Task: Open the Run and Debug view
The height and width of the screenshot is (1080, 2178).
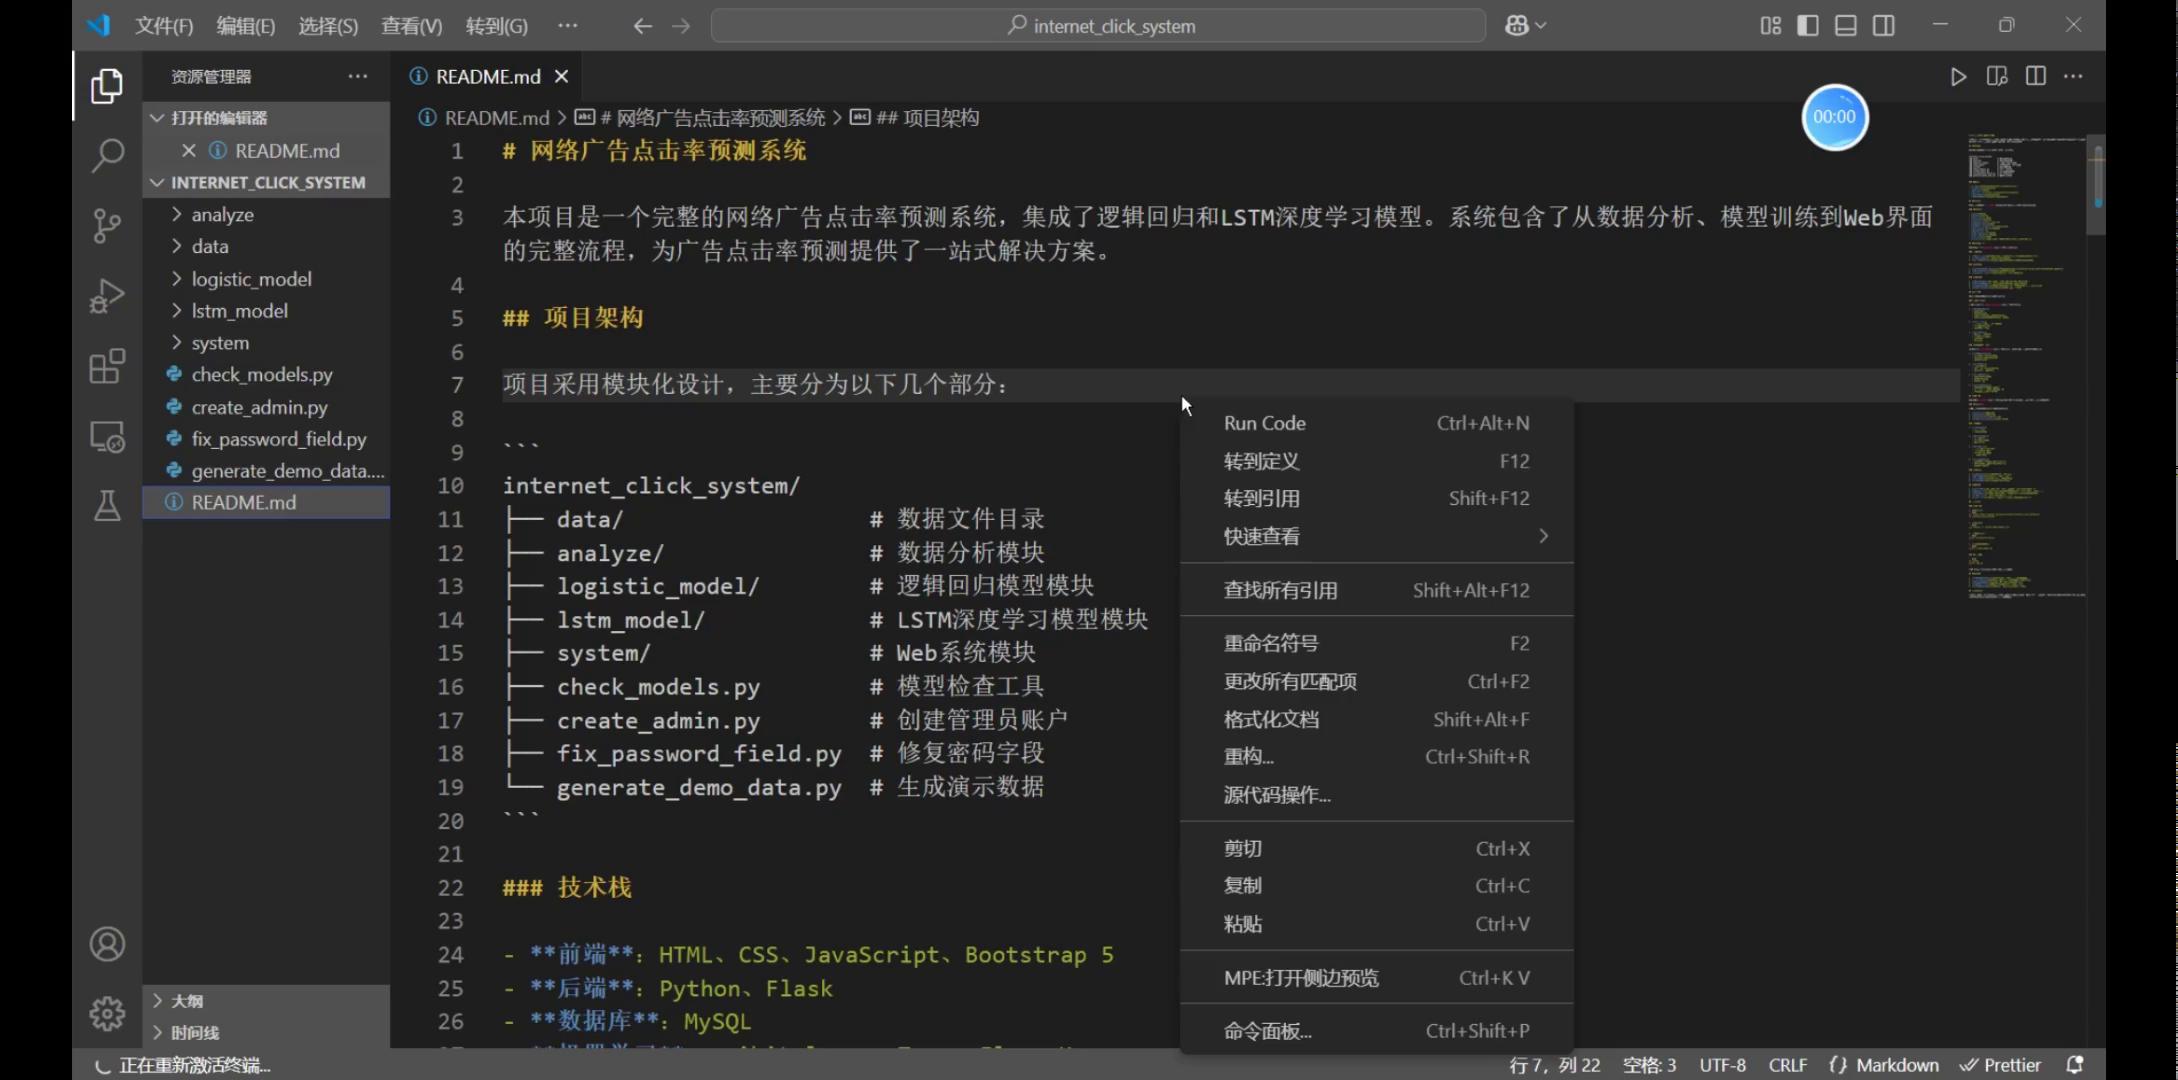Action: click(x=107, y=296)
